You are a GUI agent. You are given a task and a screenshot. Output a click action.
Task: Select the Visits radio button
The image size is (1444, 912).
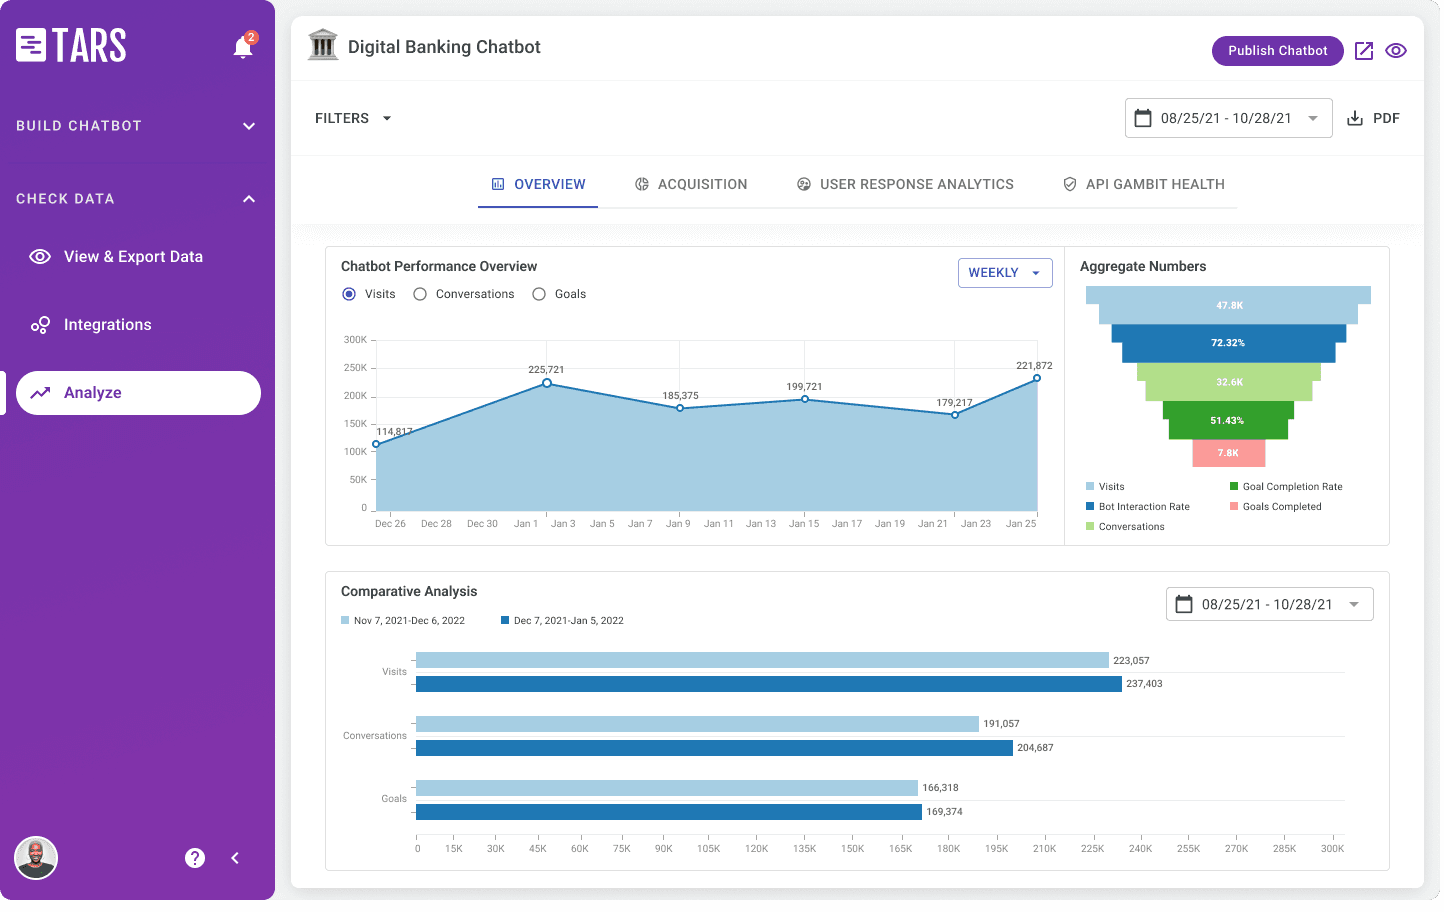[x=349, y=295]
